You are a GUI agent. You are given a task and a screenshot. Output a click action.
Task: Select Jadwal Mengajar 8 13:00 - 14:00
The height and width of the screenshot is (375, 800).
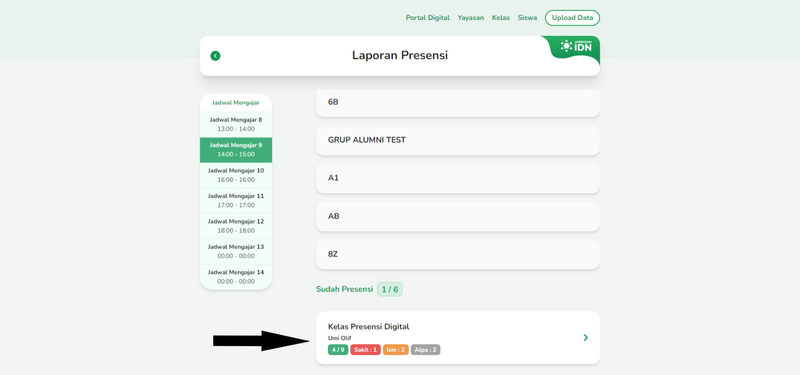[236, 124]
